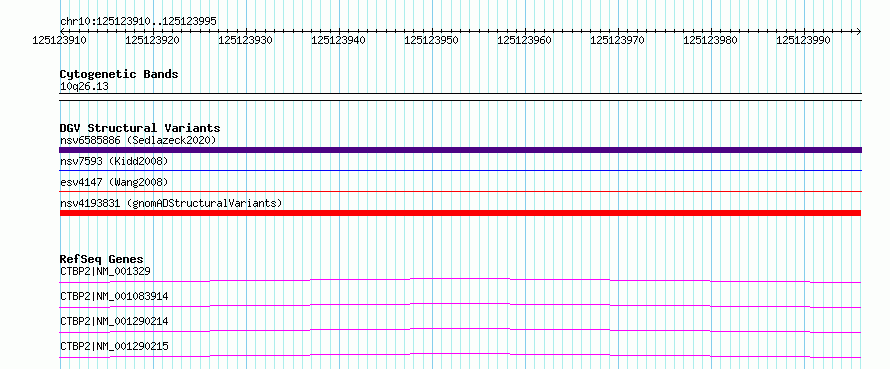Click the magenta CTBP2|NM_001290215 gene line
The image size is (890, 369).
coord(460,355)
